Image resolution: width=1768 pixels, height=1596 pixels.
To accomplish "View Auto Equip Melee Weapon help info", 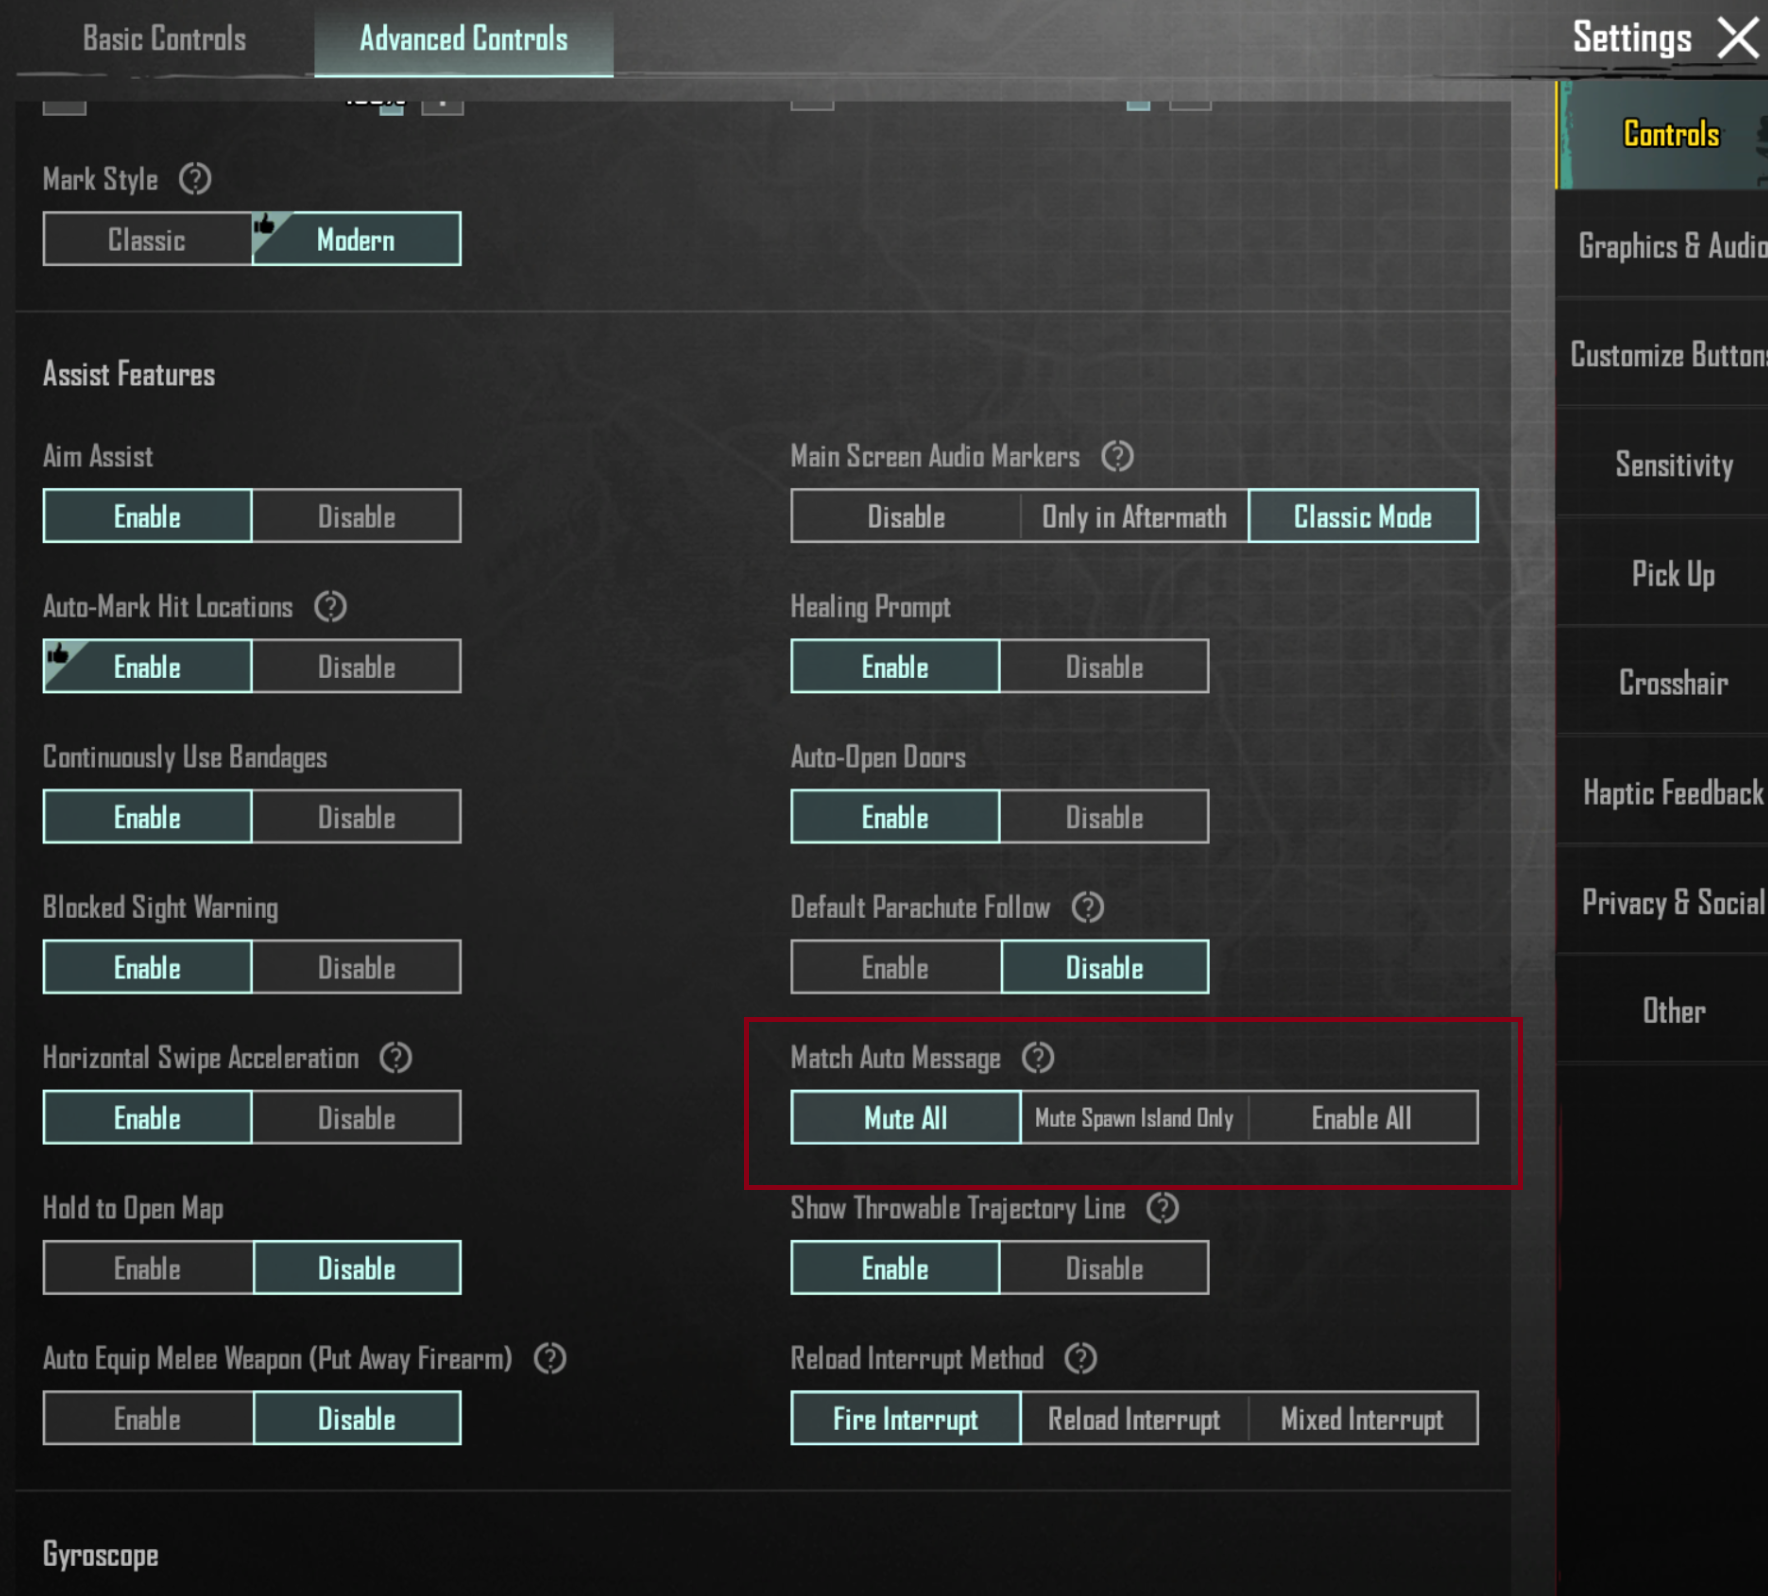I will click(x=550, y=1358).
